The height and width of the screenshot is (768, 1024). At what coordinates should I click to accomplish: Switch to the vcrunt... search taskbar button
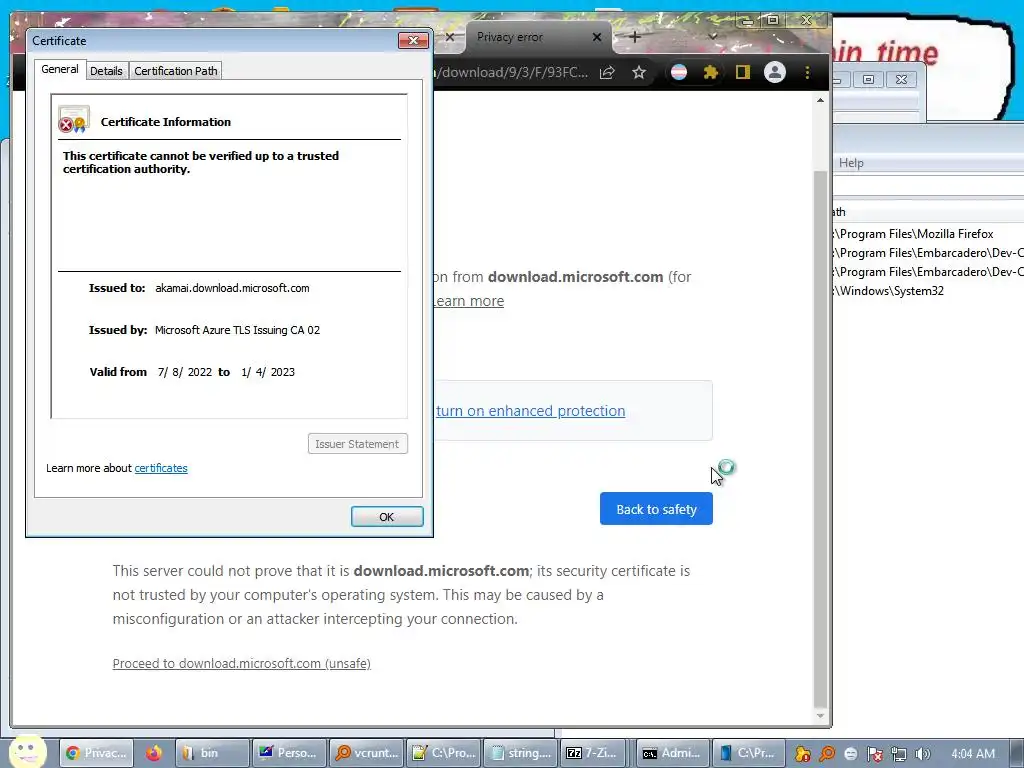[366, 753]
